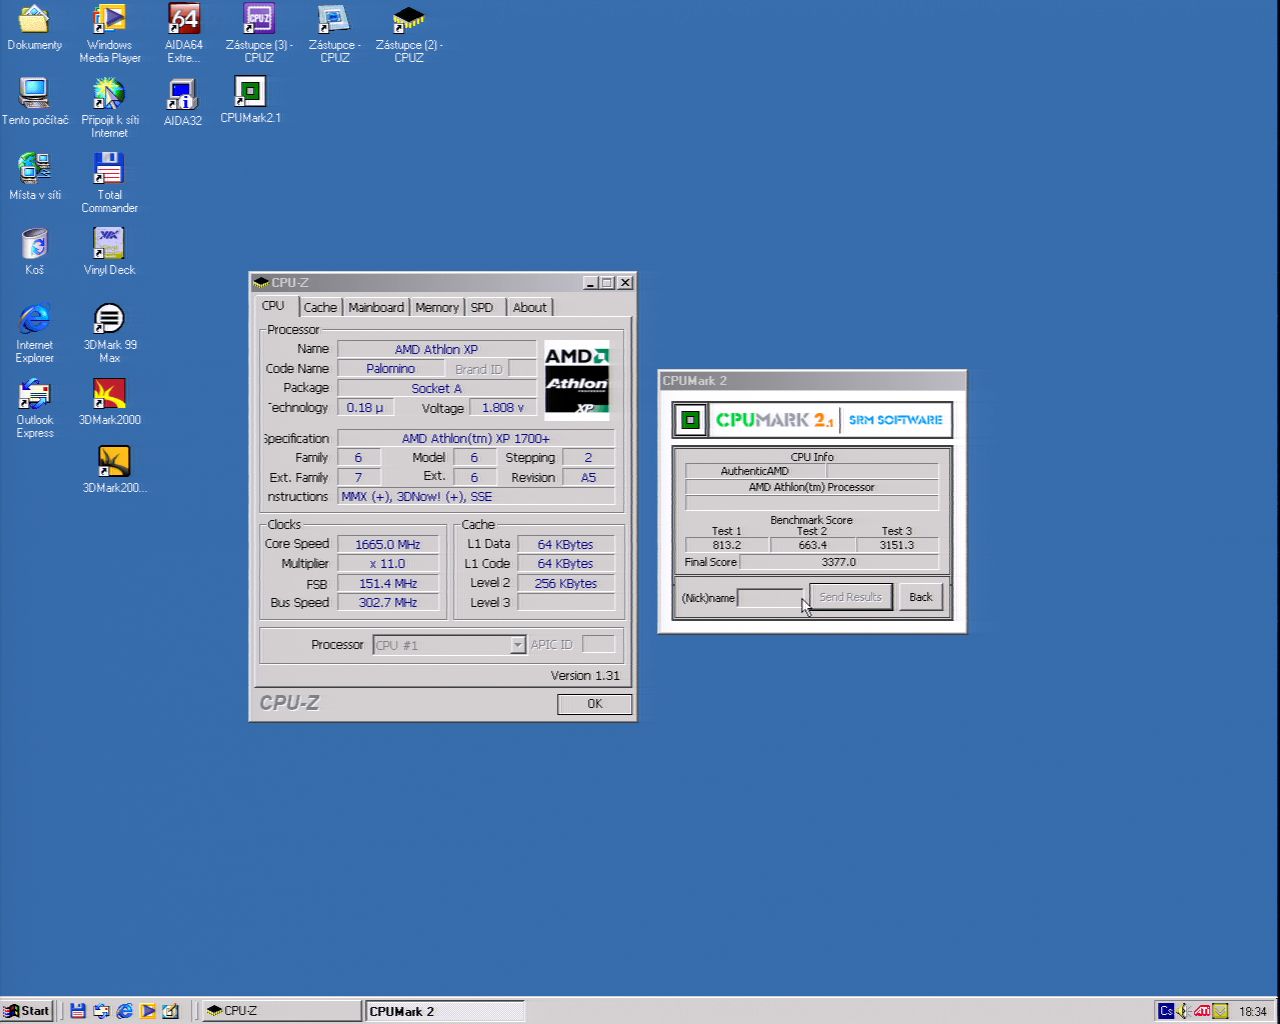Click the Voltage 1.808 v value
This screenshot has height=1024, width=1280.
503,408
